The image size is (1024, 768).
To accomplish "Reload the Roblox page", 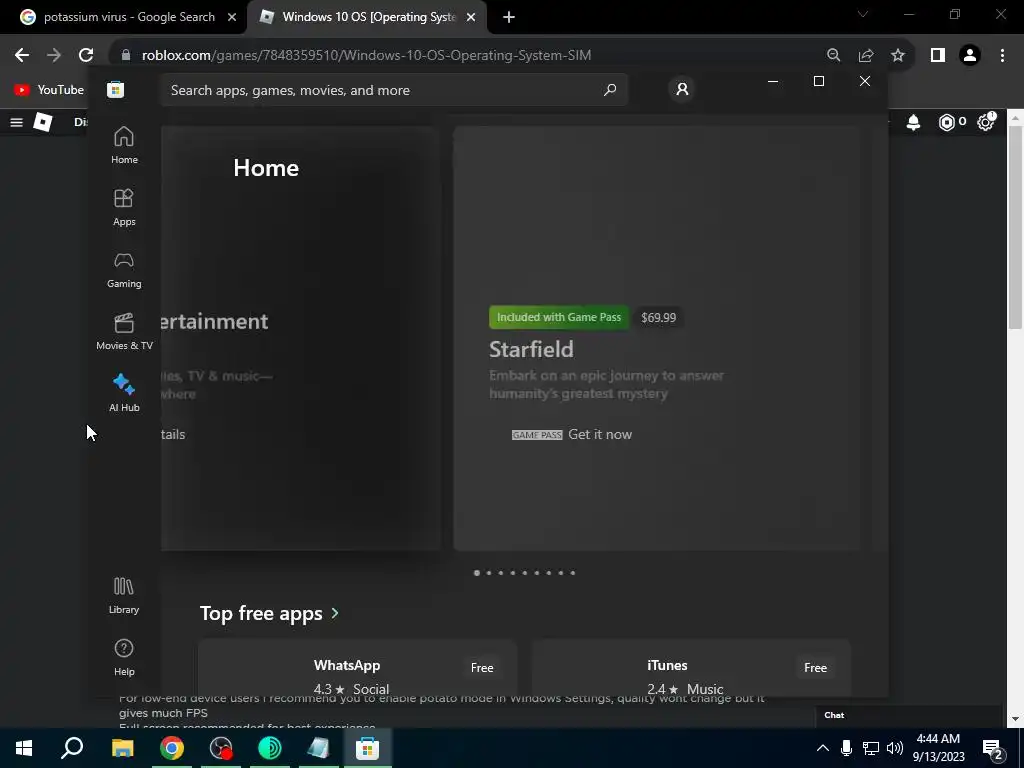I will point(86,55).
